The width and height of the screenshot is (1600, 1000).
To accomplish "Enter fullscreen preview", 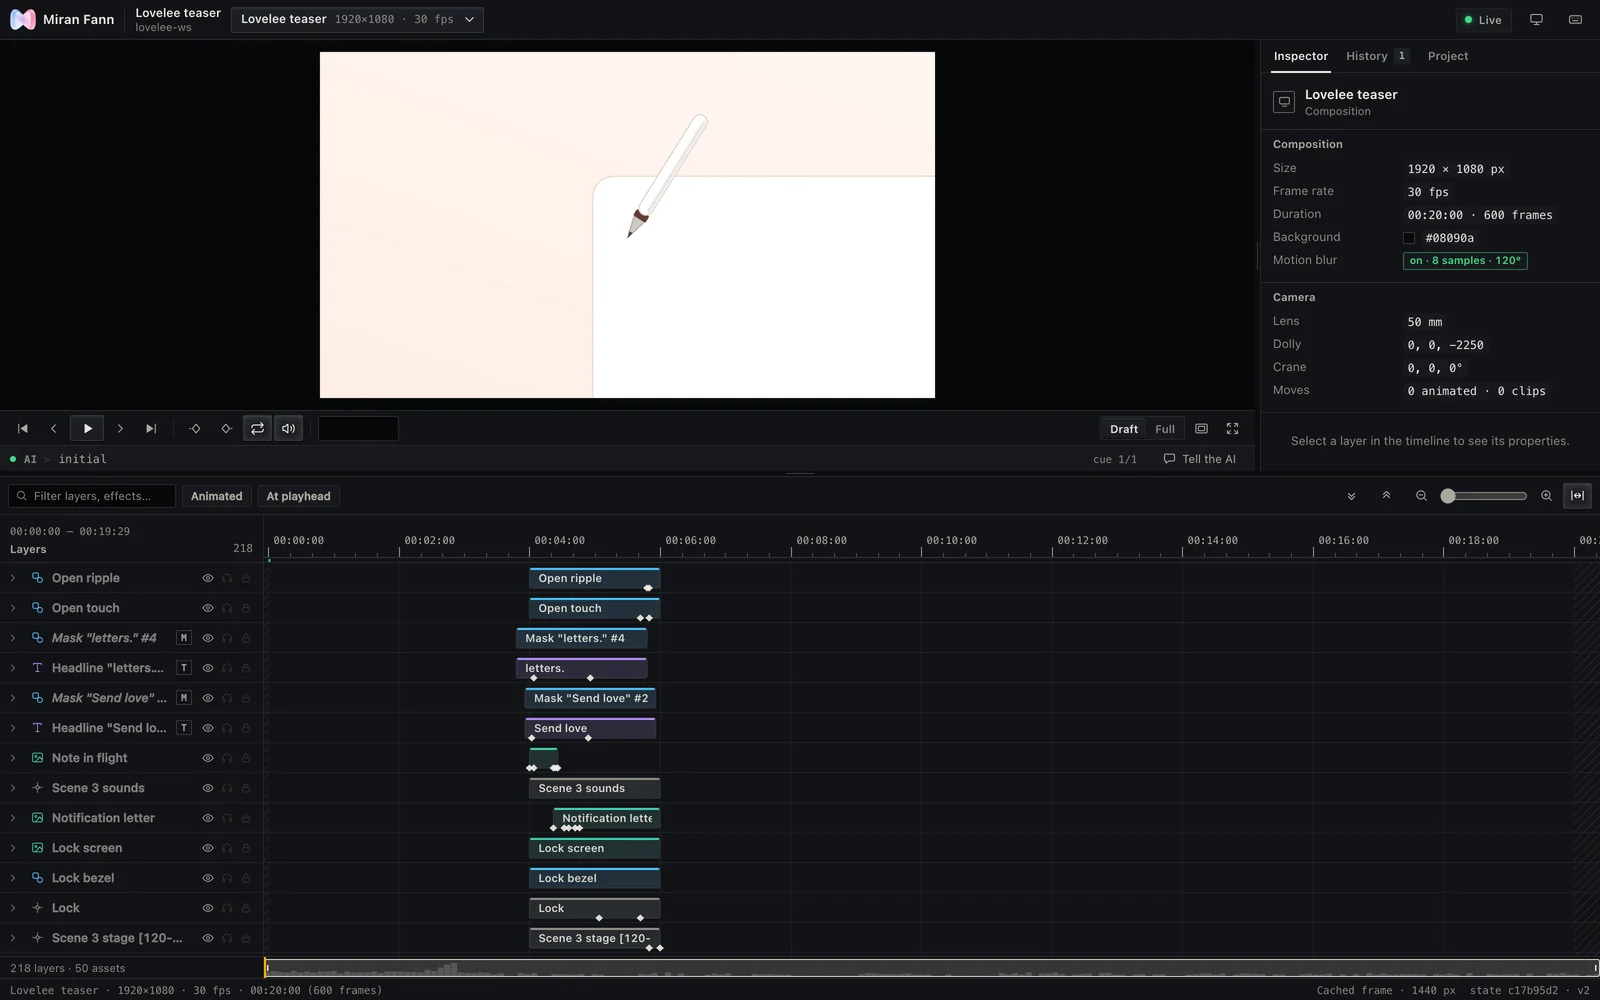I will point(1232,429).
